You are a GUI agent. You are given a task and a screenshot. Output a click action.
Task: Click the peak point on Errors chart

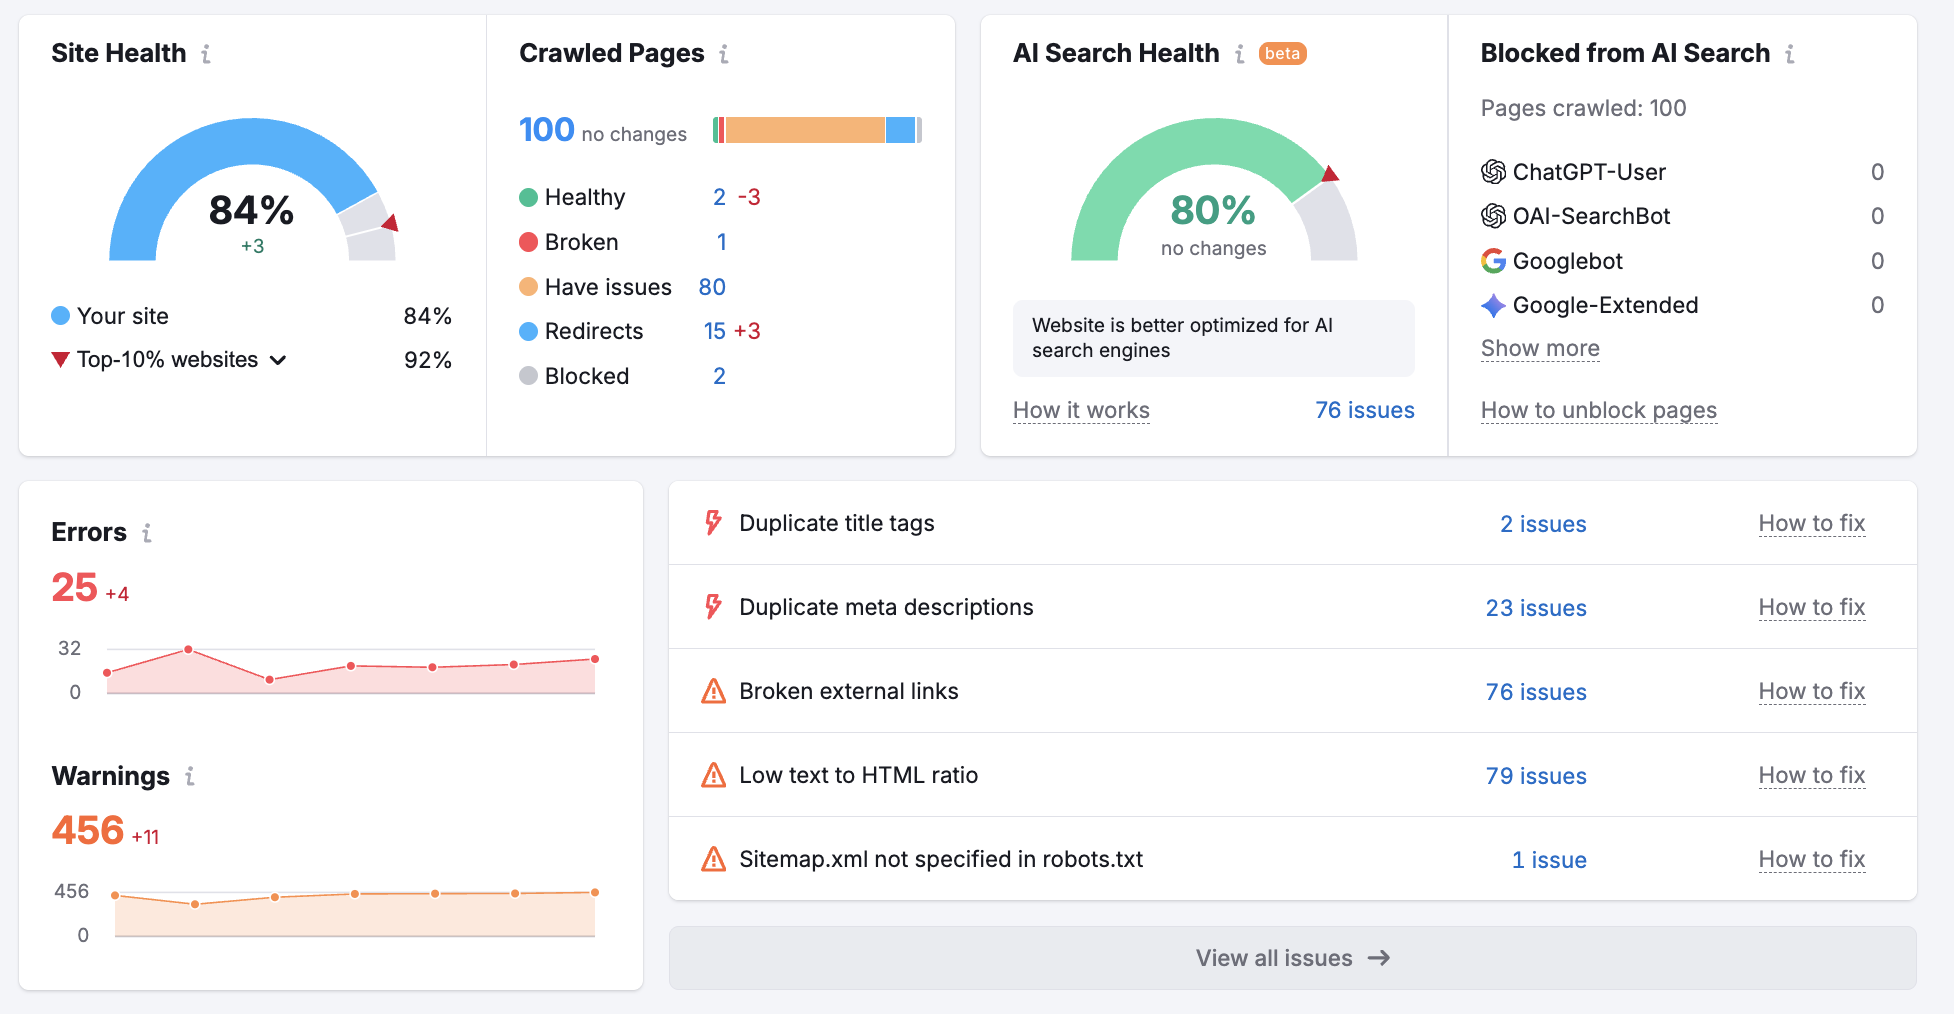point(188,650)
